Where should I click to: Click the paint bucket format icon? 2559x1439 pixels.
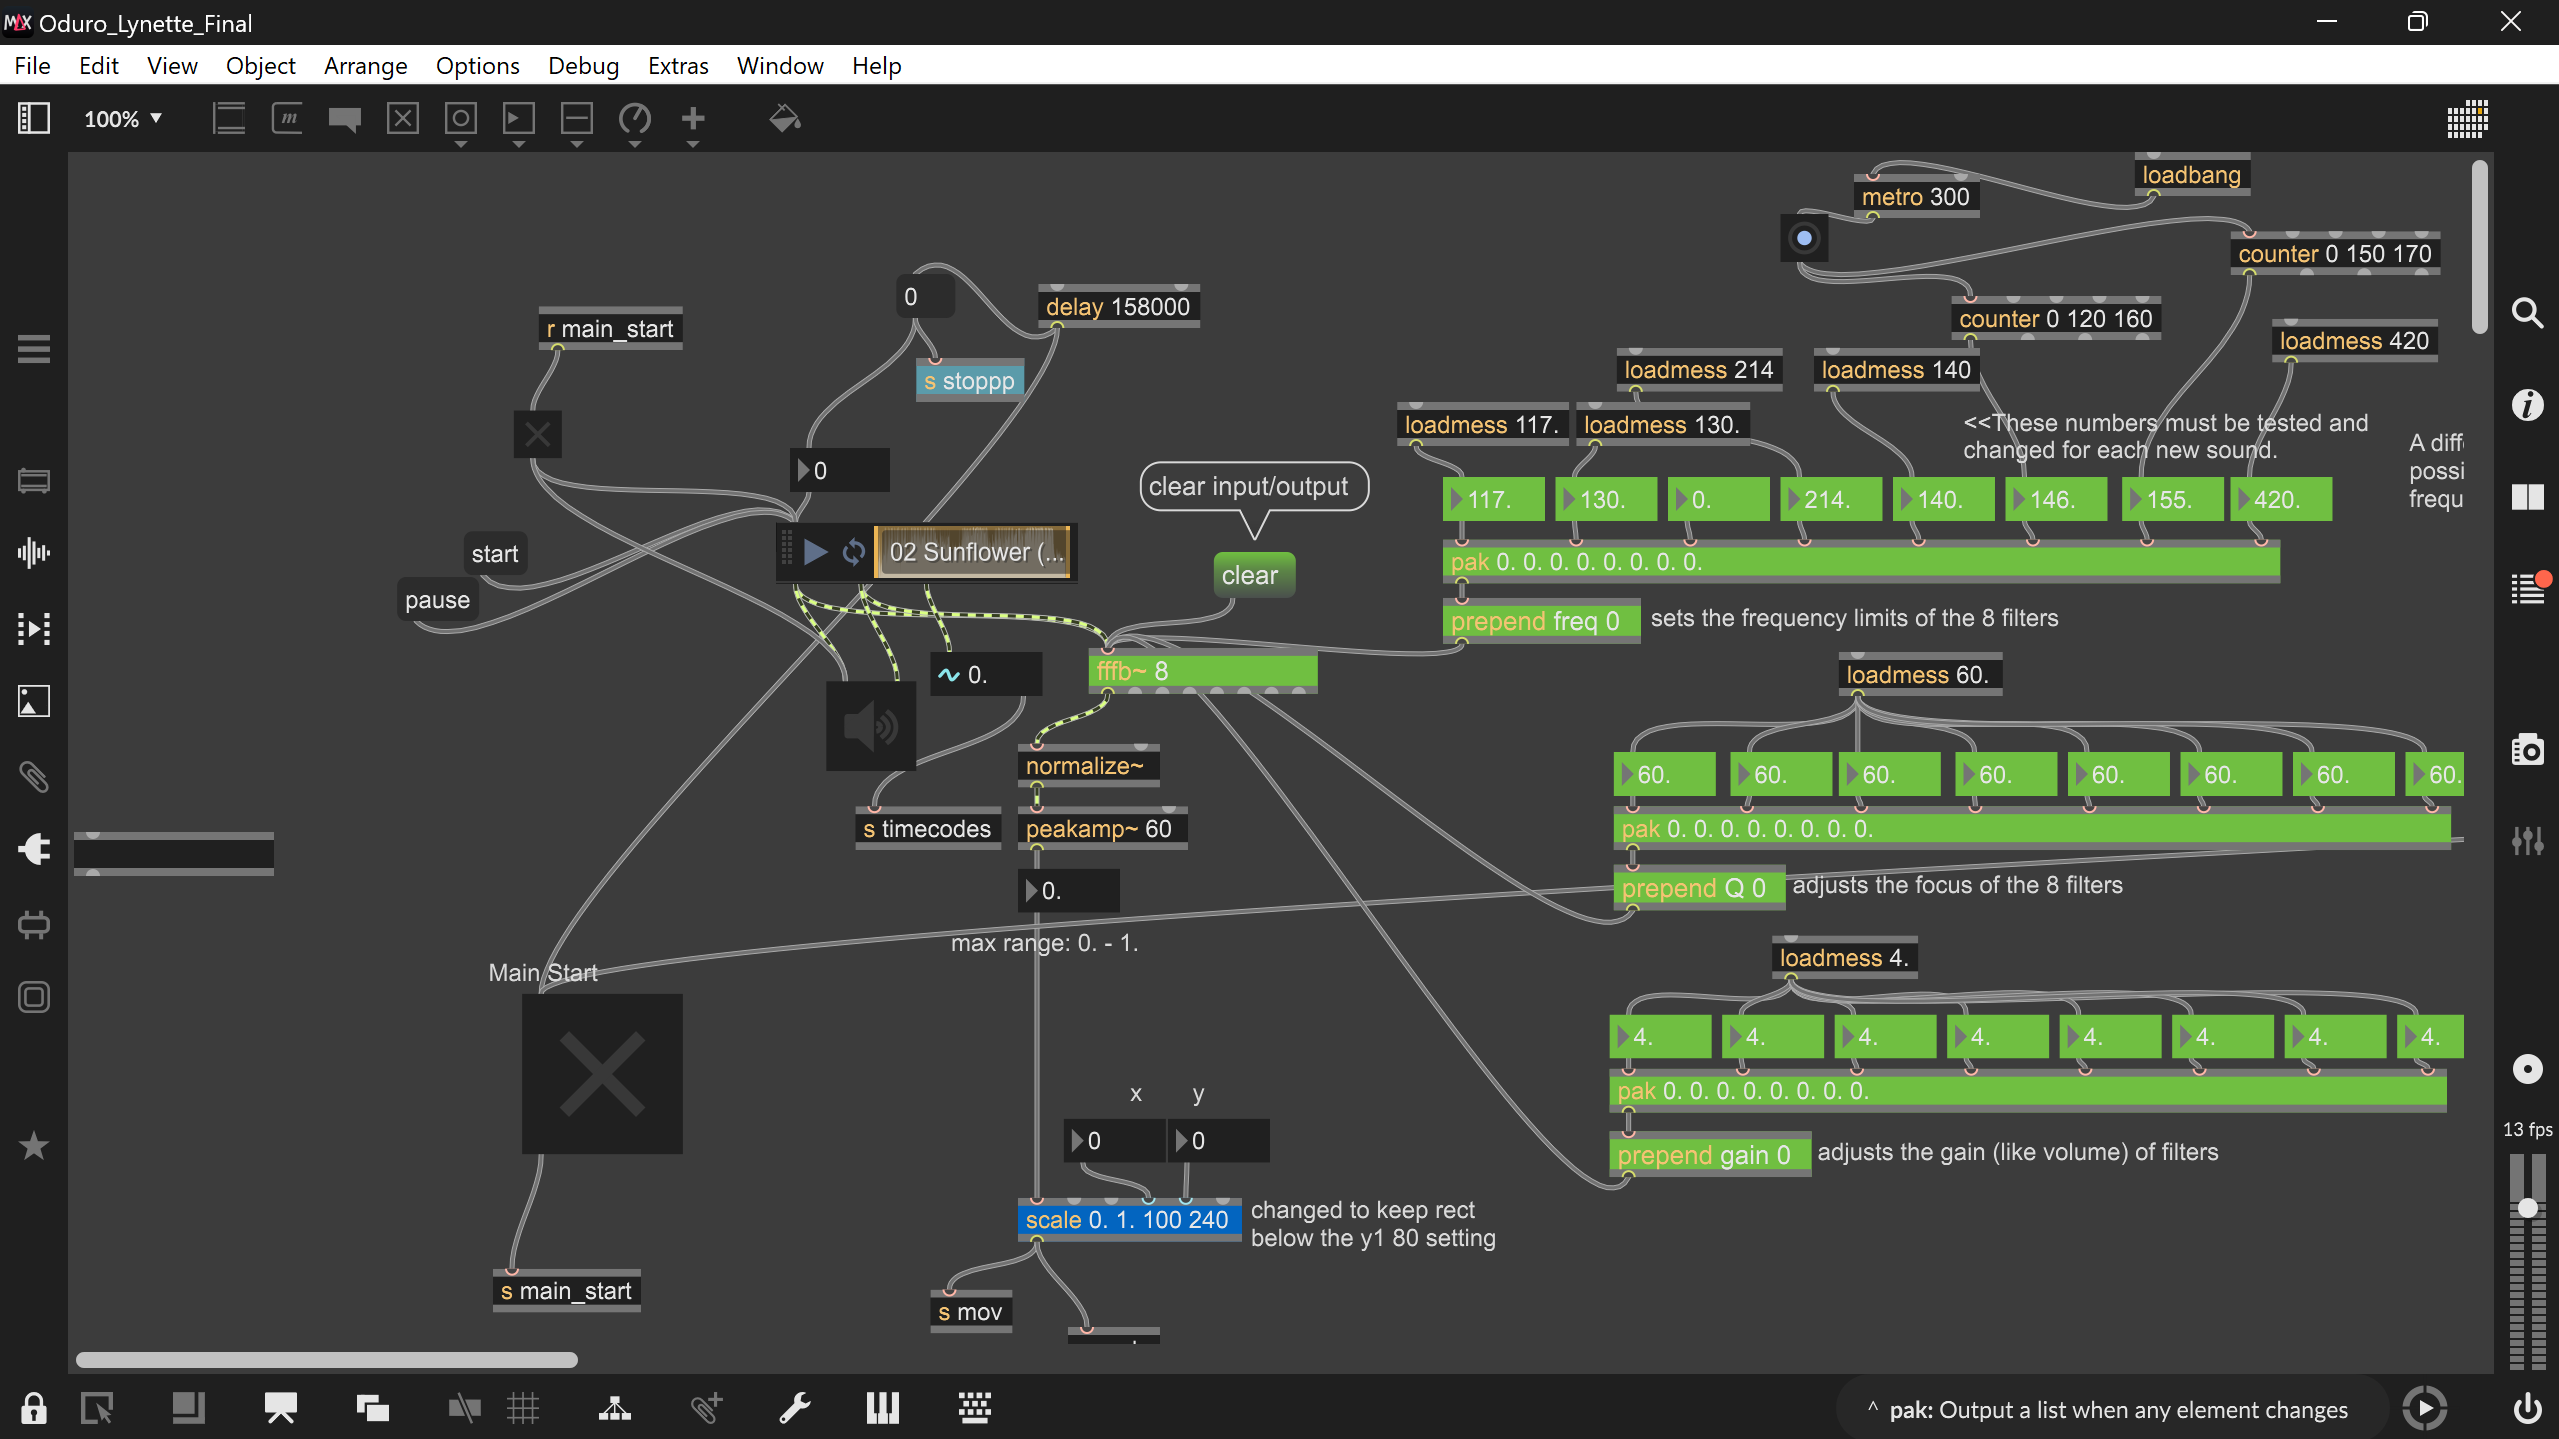784,119
